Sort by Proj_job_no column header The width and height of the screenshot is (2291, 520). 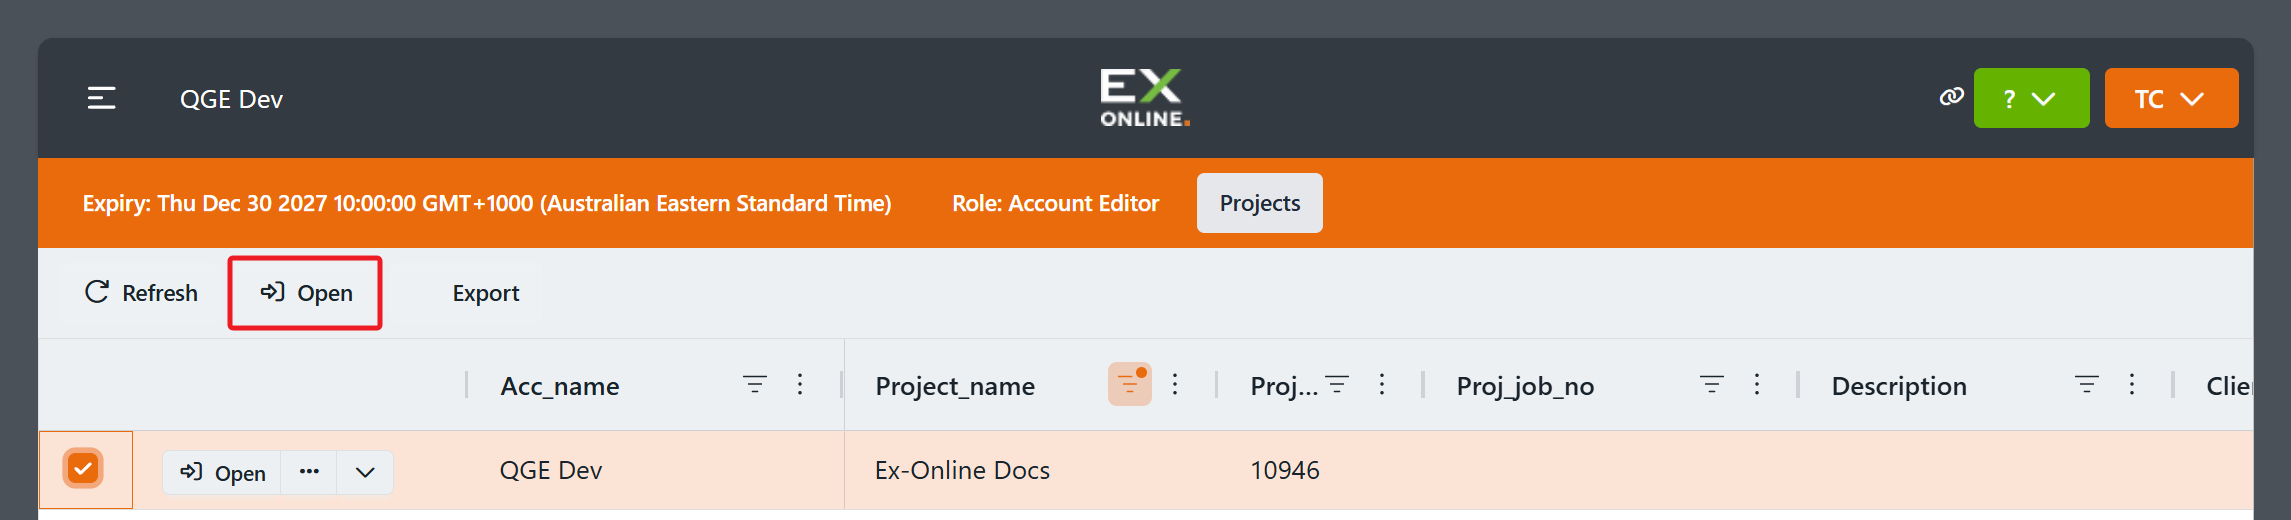click(x=1525, y=386)
